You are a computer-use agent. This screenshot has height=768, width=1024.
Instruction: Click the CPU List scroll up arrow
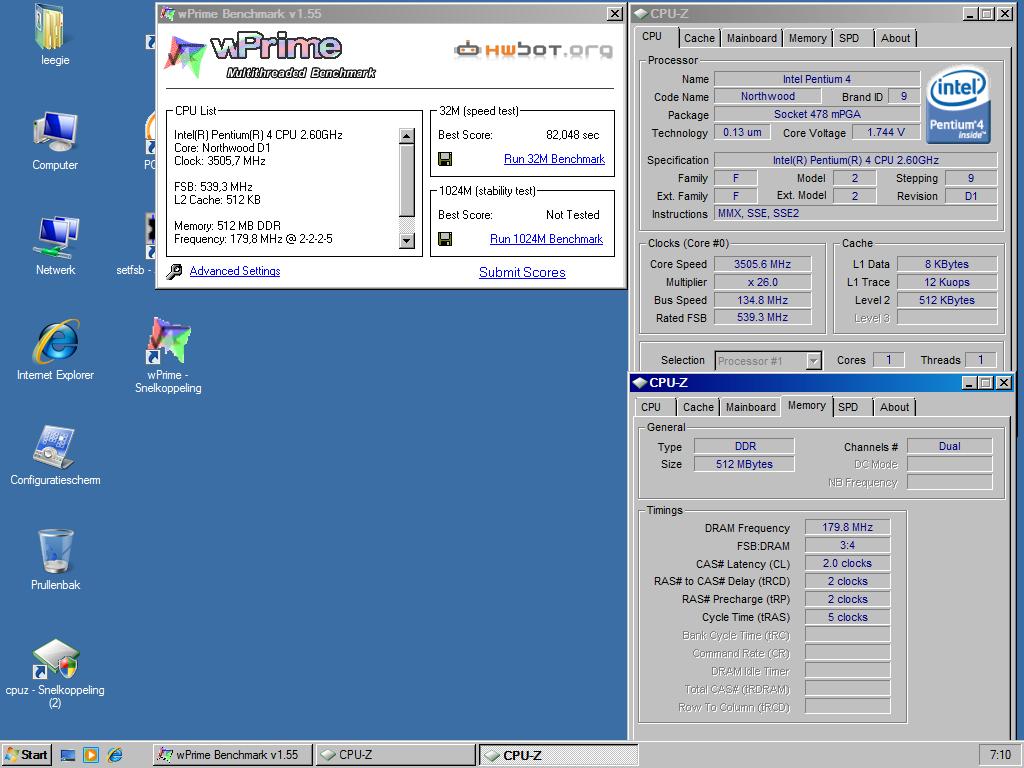(406, 136)
